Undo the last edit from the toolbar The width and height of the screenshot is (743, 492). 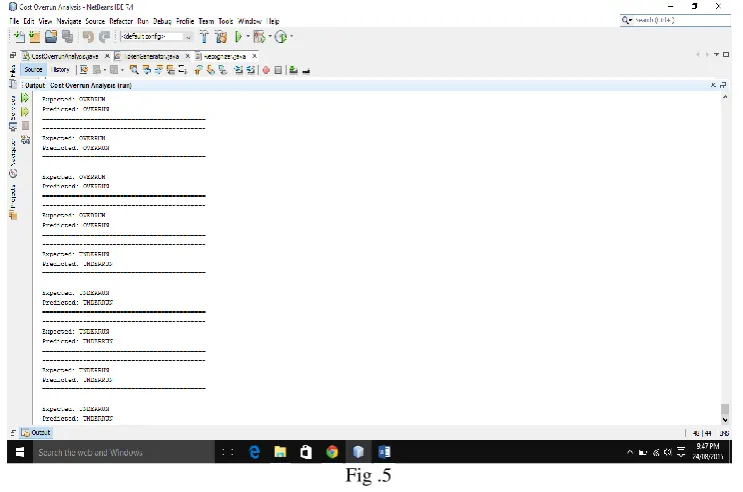(88, 36)
